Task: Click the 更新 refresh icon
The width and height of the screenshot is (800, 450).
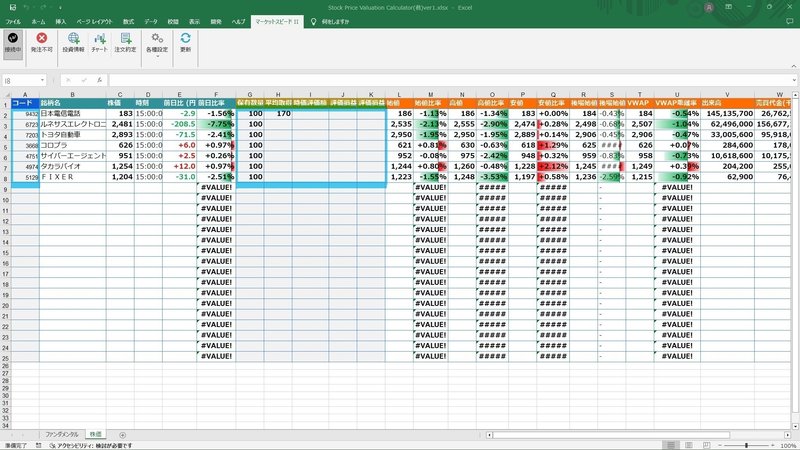Action: coord(185,42)
